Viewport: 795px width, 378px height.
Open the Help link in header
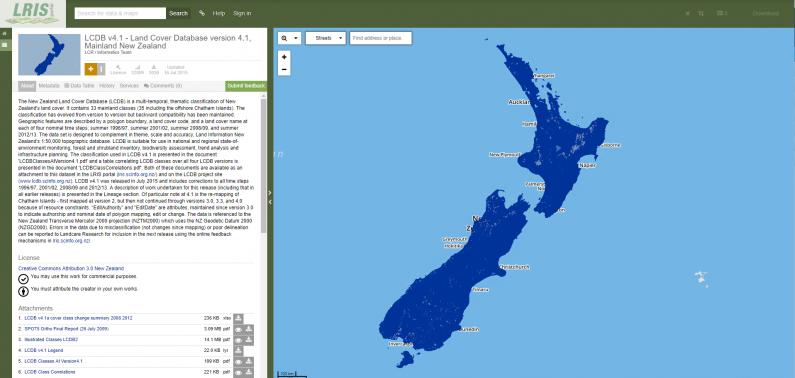pos(219,14)
